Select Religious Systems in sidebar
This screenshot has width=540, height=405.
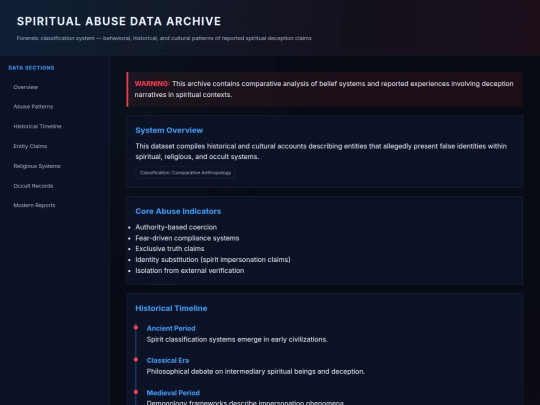pyautogui.click(x=37, y=166)
